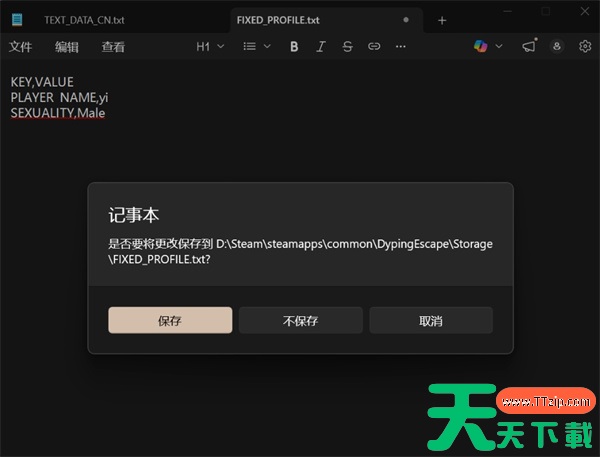Open more formatting options ellipsis
Viewport: 600px width, 457px height.
point(401,47)
